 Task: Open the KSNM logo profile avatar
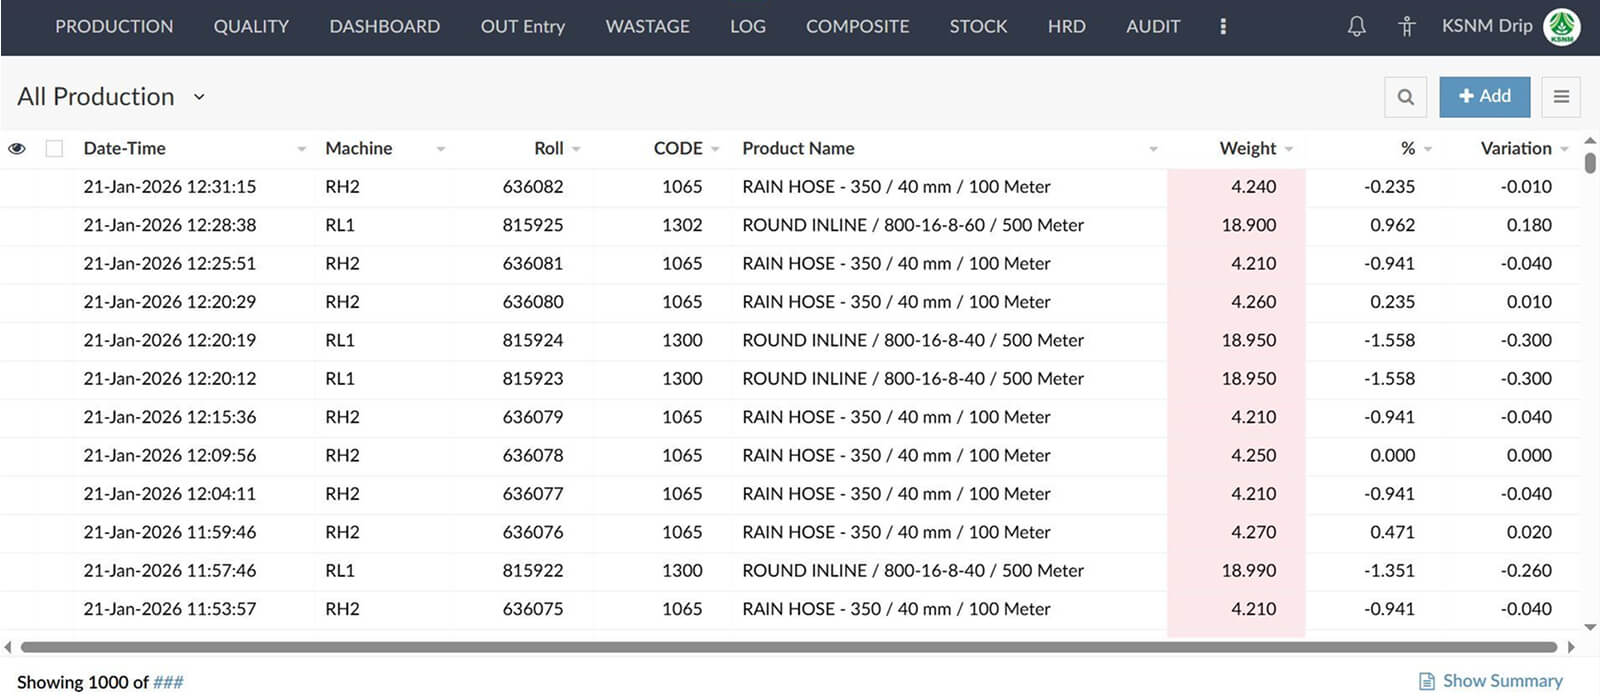1561,27
